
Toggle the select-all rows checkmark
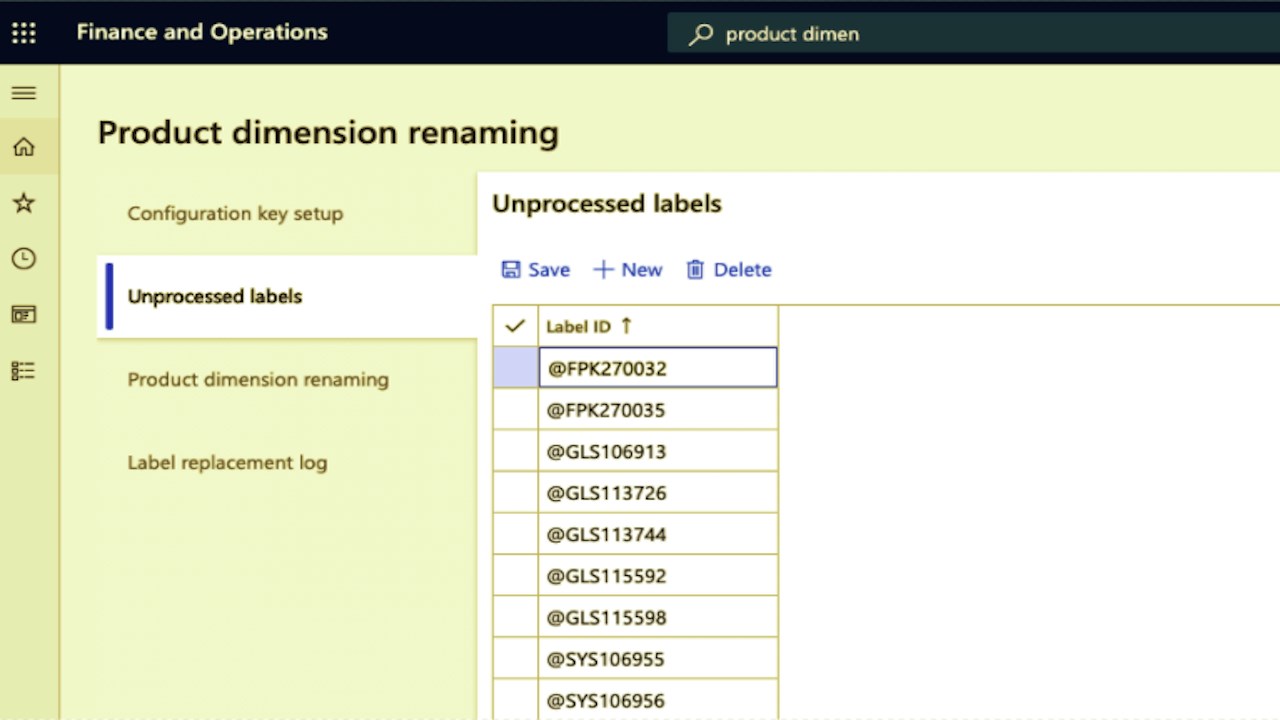(515, 326)
